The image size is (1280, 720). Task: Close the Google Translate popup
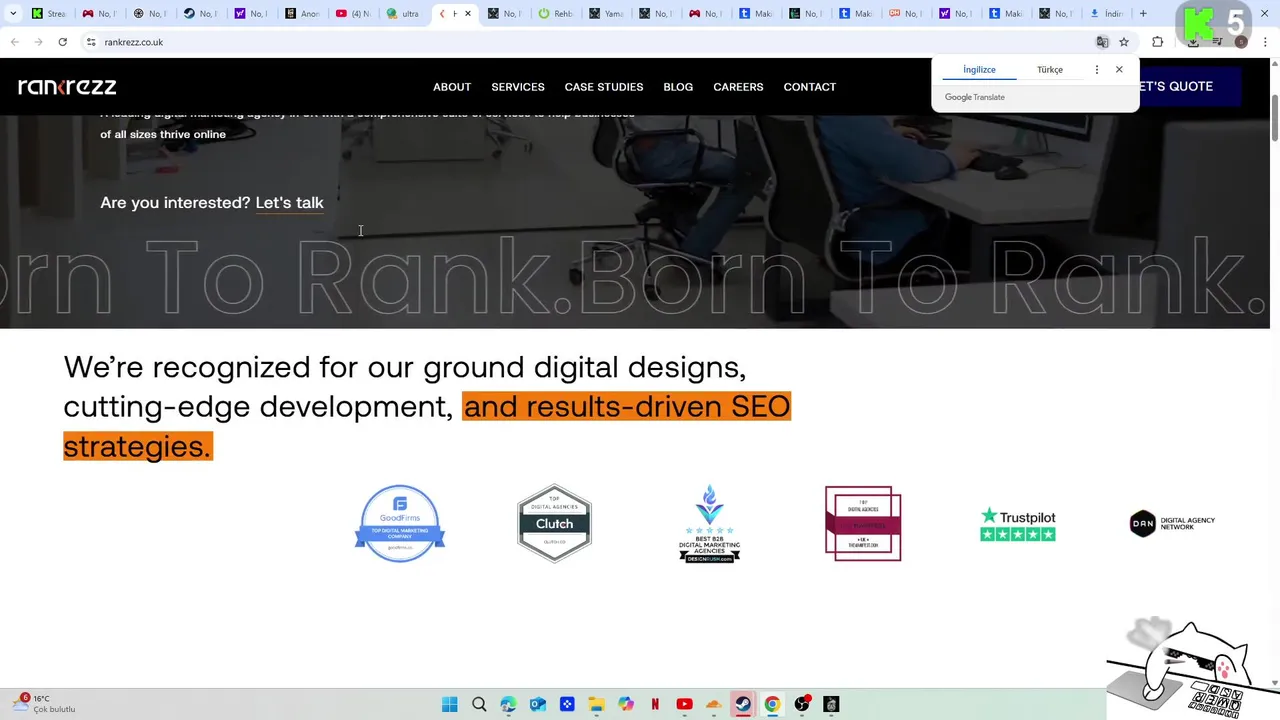[x=1119, y=69]
